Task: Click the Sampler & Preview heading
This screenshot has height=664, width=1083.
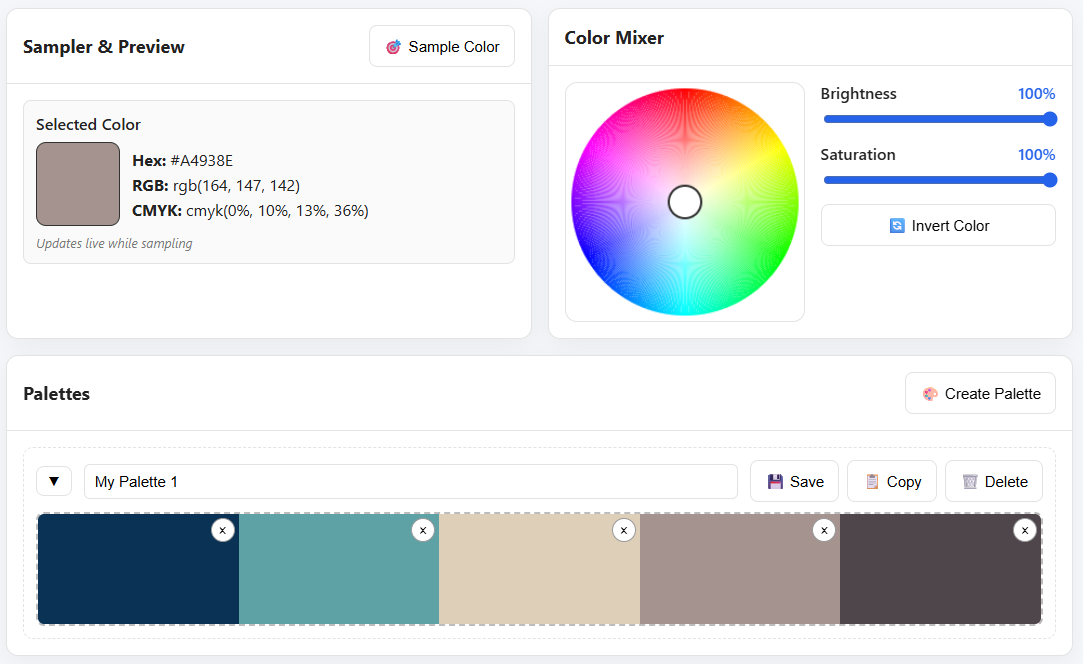Action: coord(104,46)
